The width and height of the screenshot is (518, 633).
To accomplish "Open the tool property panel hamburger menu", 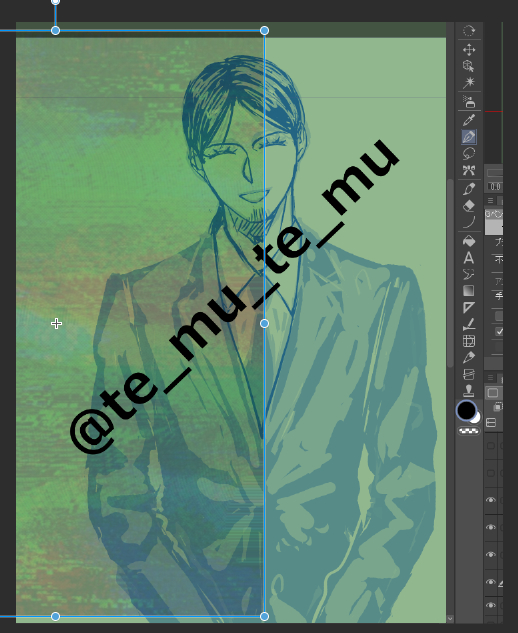I will (491, 201).
